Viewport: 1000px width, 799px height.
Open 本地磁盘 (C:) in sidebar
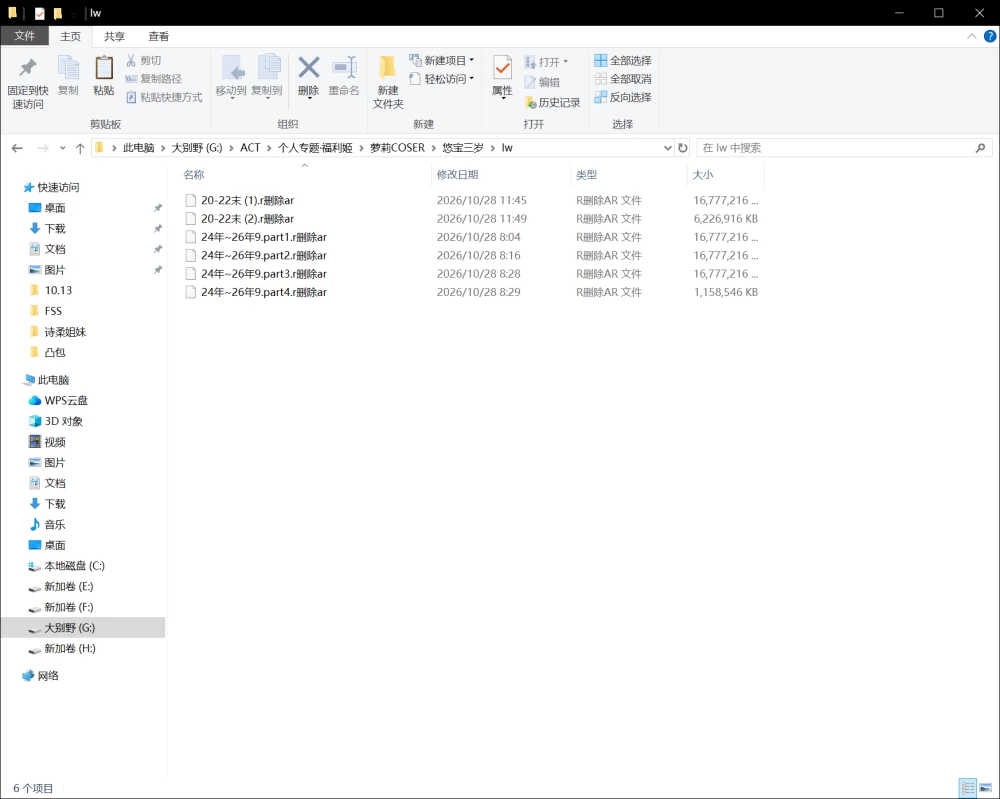pos(66,566)
